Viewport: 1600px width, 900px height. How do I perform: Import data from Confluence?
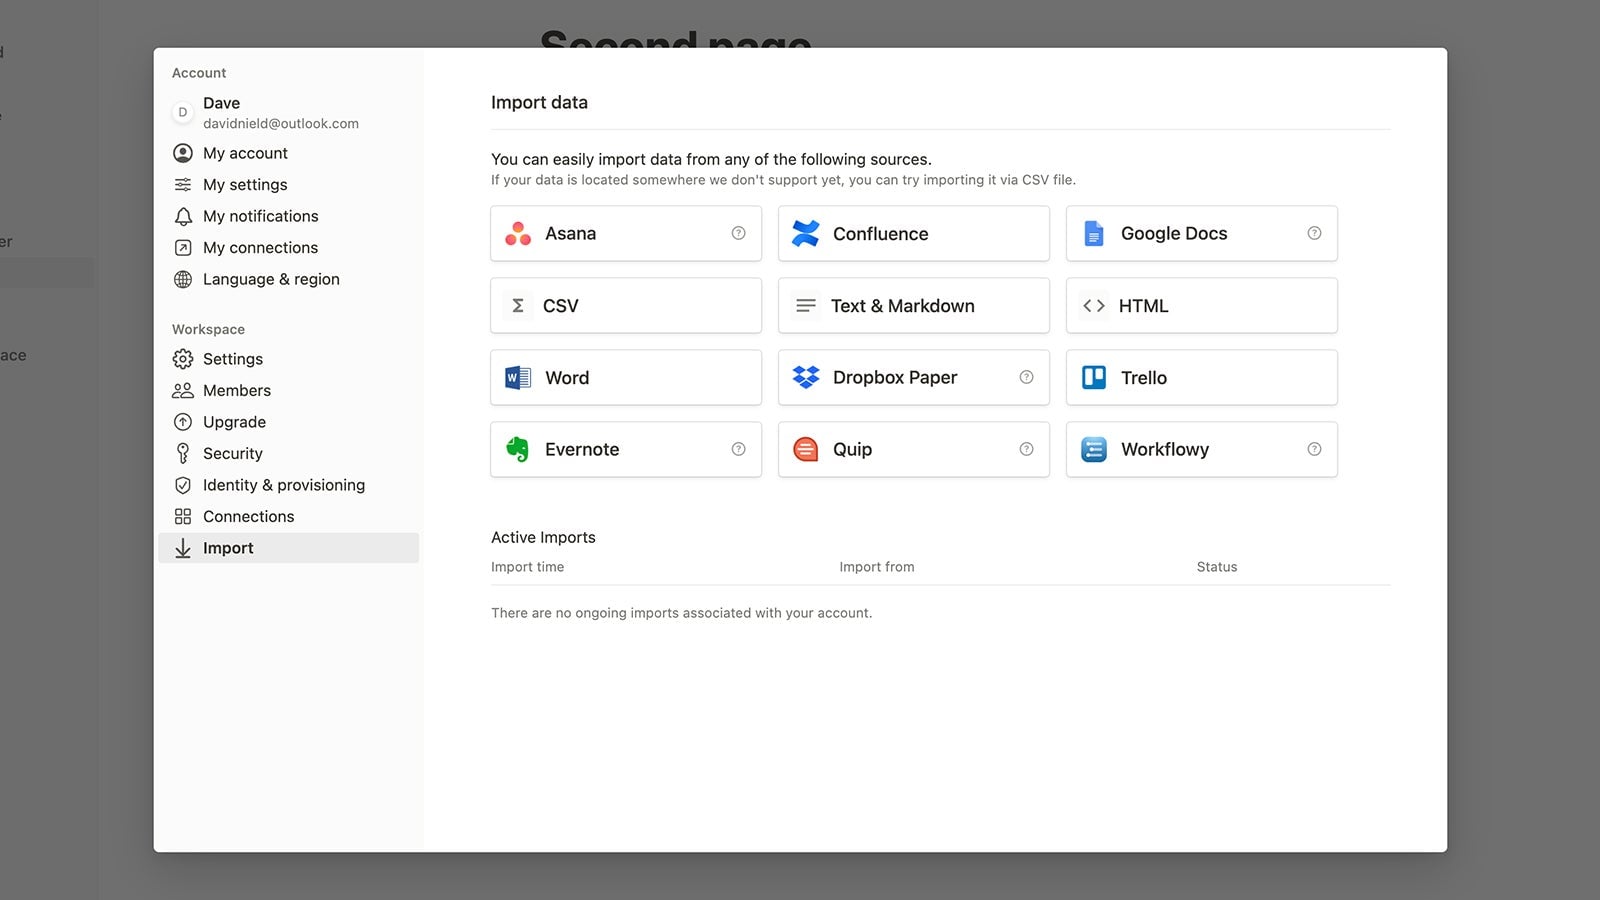coord(914,234)
